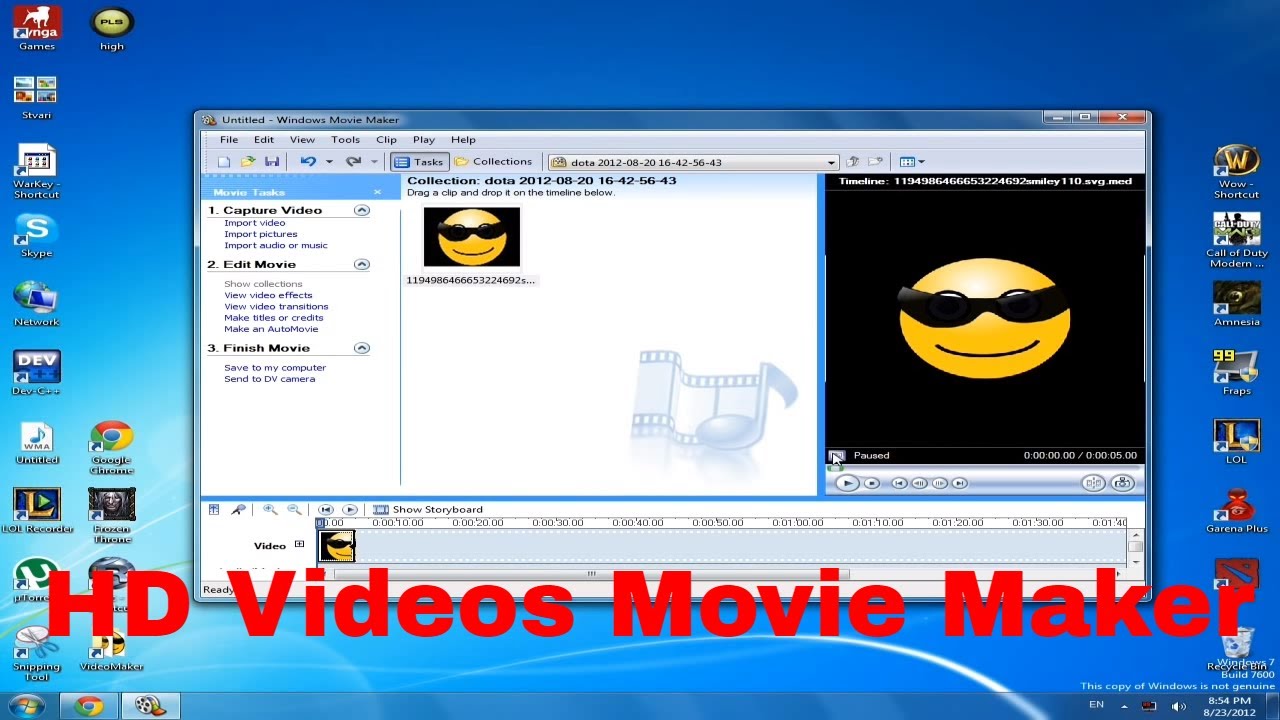Image resolution: width=1280 pixels, height=720 pixels.
Task: Open the Play menu
Action: click(x=424, y=140)
